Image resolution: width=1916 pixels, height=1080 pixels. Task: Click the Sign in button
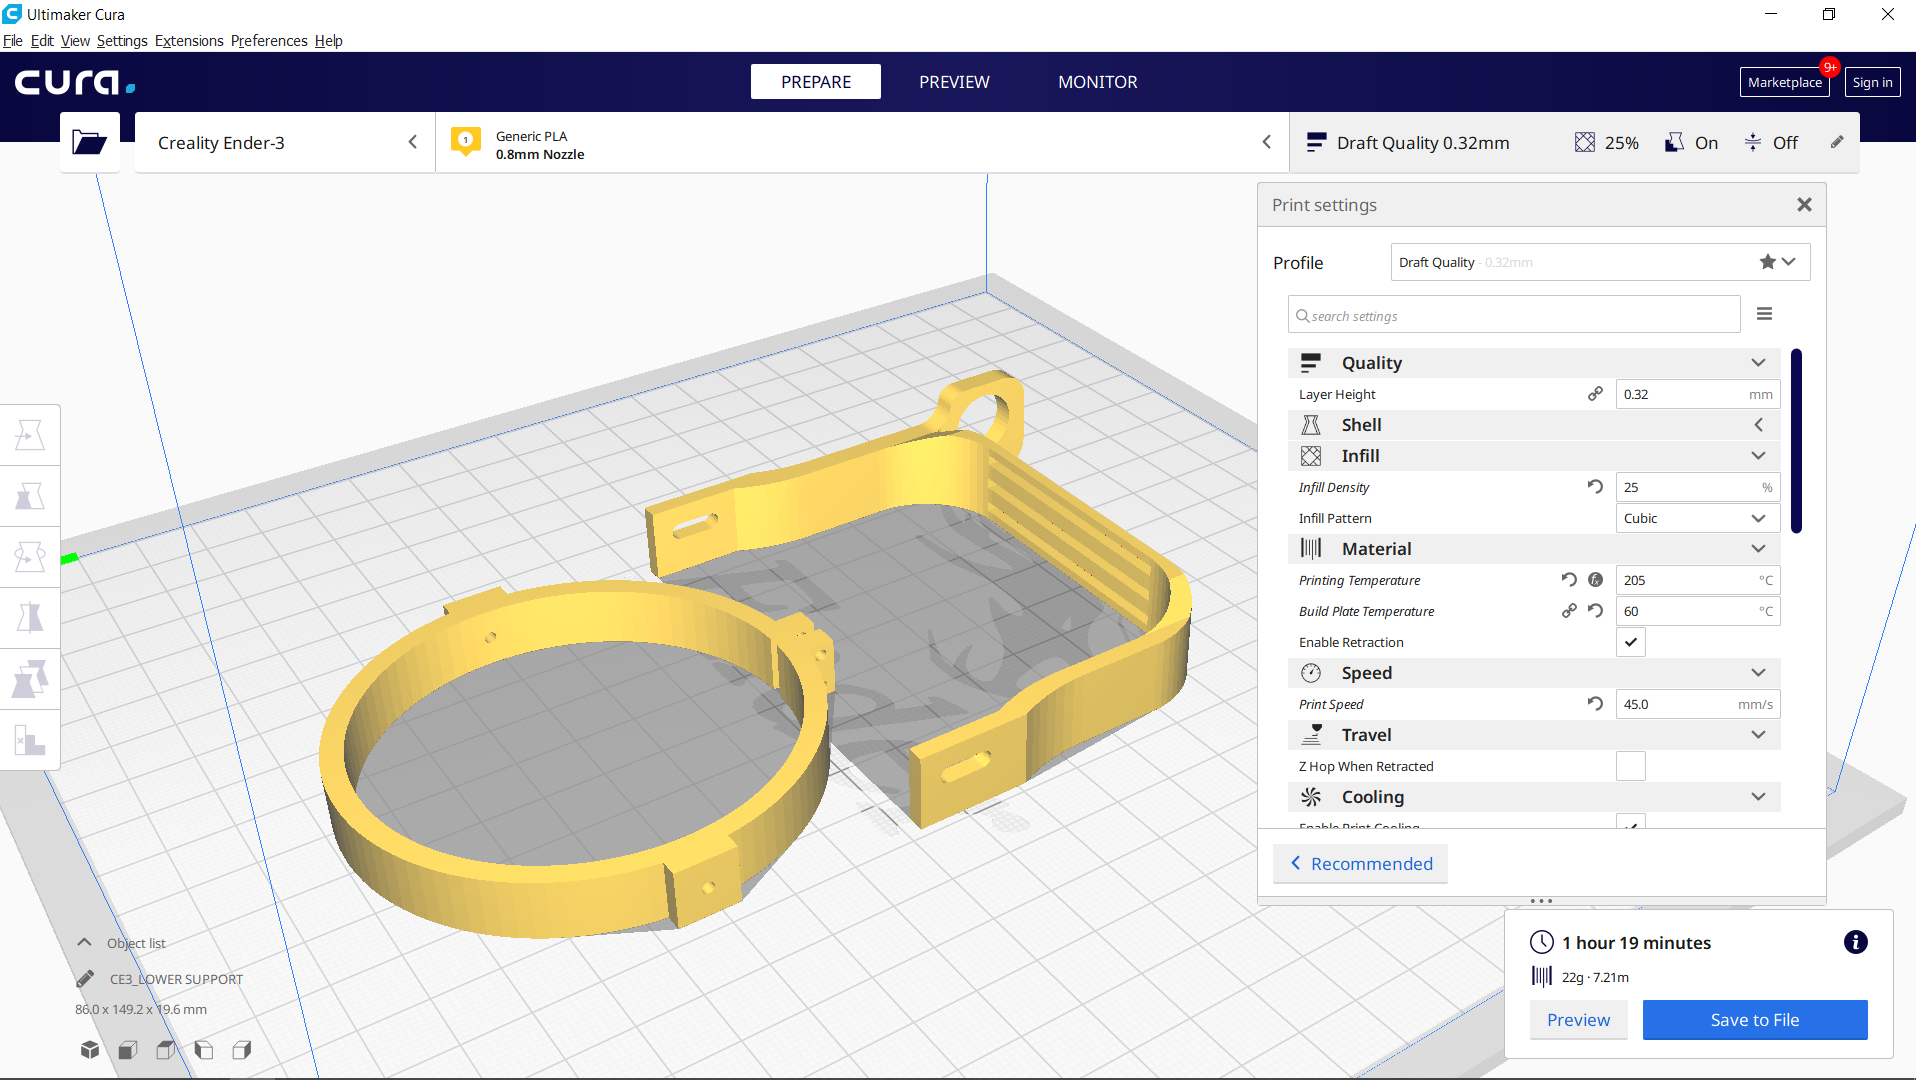pos(1872,82)
